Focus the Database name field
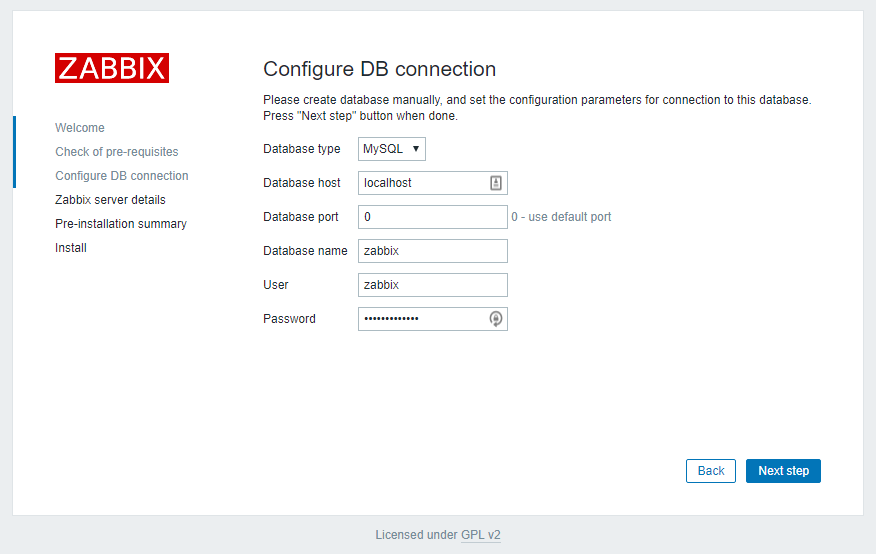876x554 pixels. [433, 251]
